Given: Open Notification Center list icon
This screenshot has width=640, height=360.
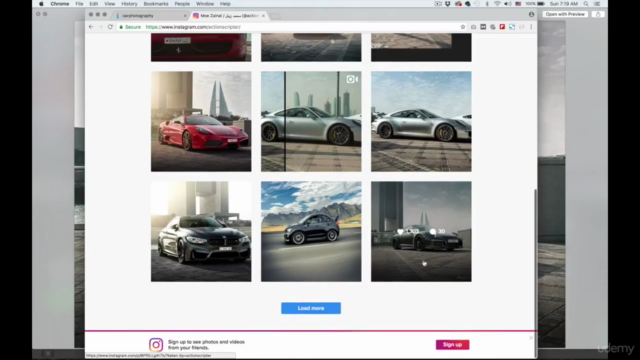Looking at the screenshot, I should pyautogui.click(x=597, y=4).
